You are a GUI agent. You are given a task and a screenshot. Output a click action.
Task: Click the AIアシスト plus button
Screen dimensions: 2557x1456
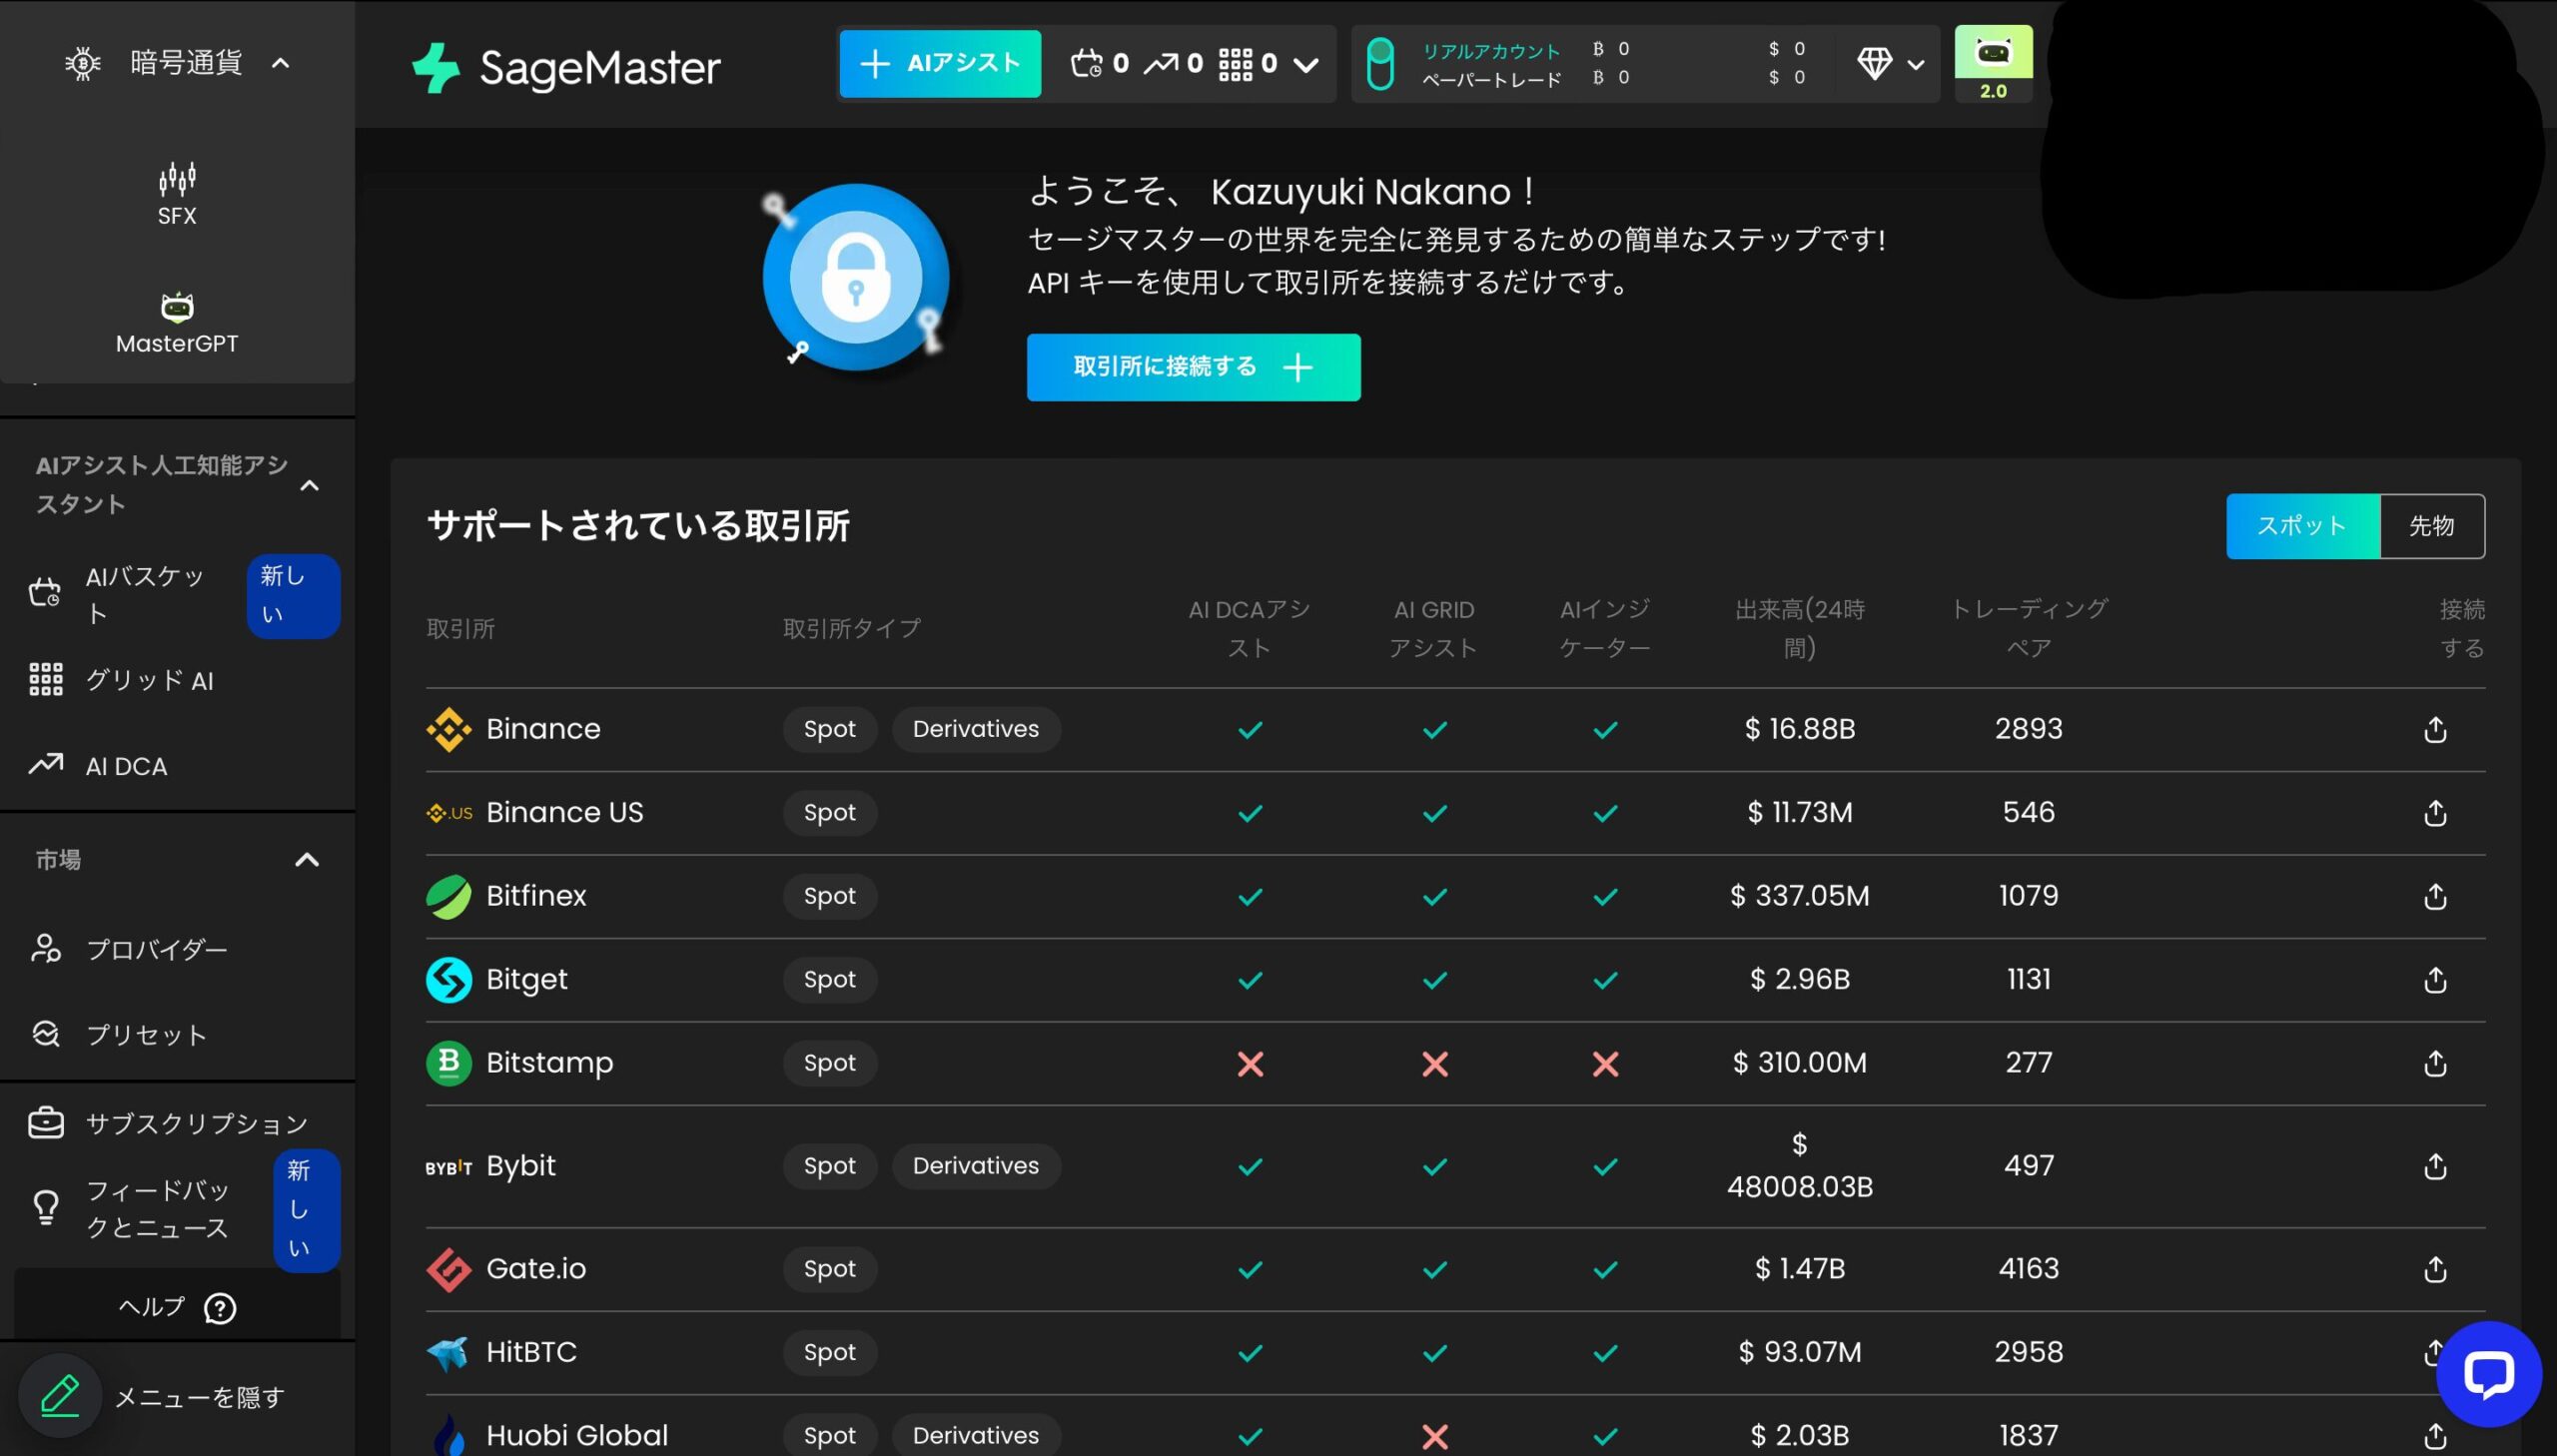click(x=939, y=64)
